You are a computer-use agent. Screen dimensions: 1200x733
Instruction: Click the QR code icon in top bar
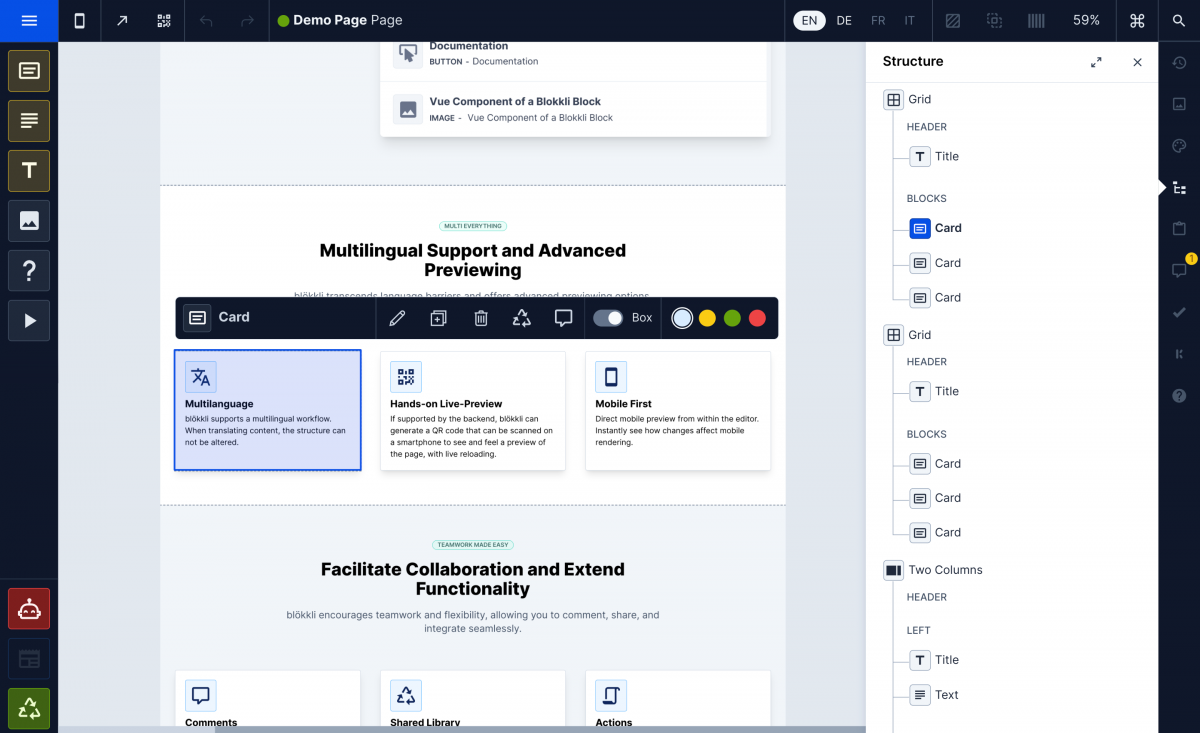tap(164, 20)
